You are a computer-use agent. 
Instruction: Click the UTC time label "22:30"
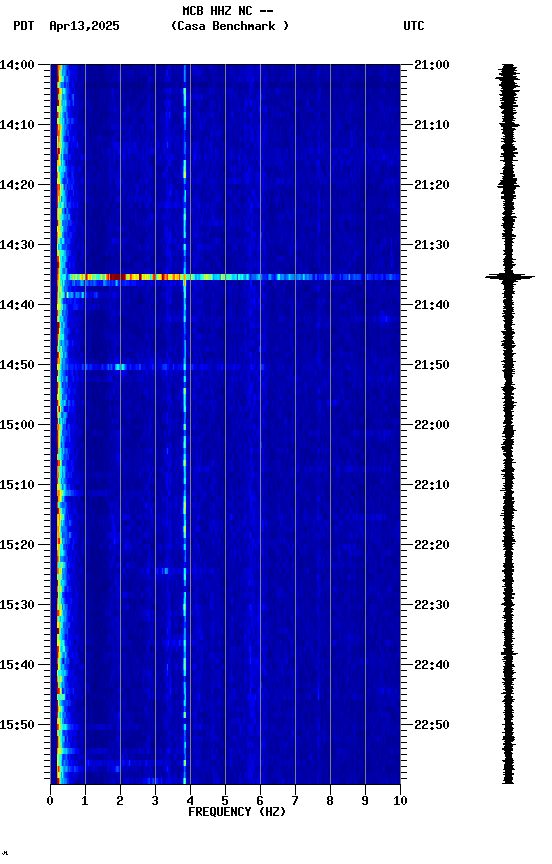pyautogui.click(x=432, y=605)
